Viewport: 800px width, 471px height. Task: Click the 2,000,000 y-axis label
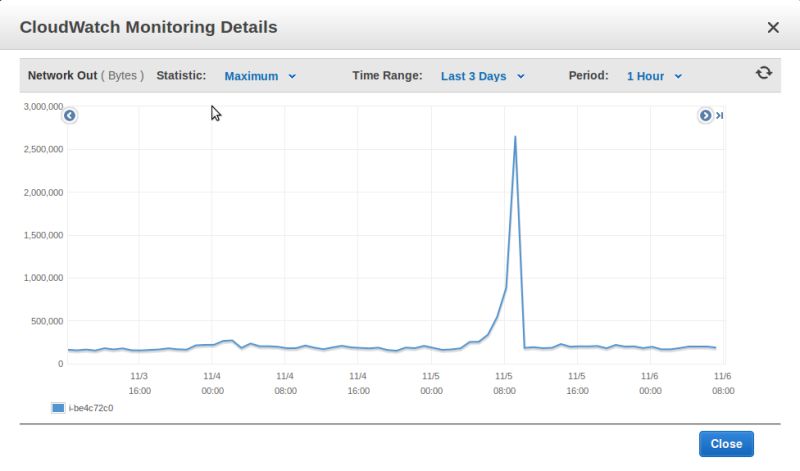click(43, 193)
